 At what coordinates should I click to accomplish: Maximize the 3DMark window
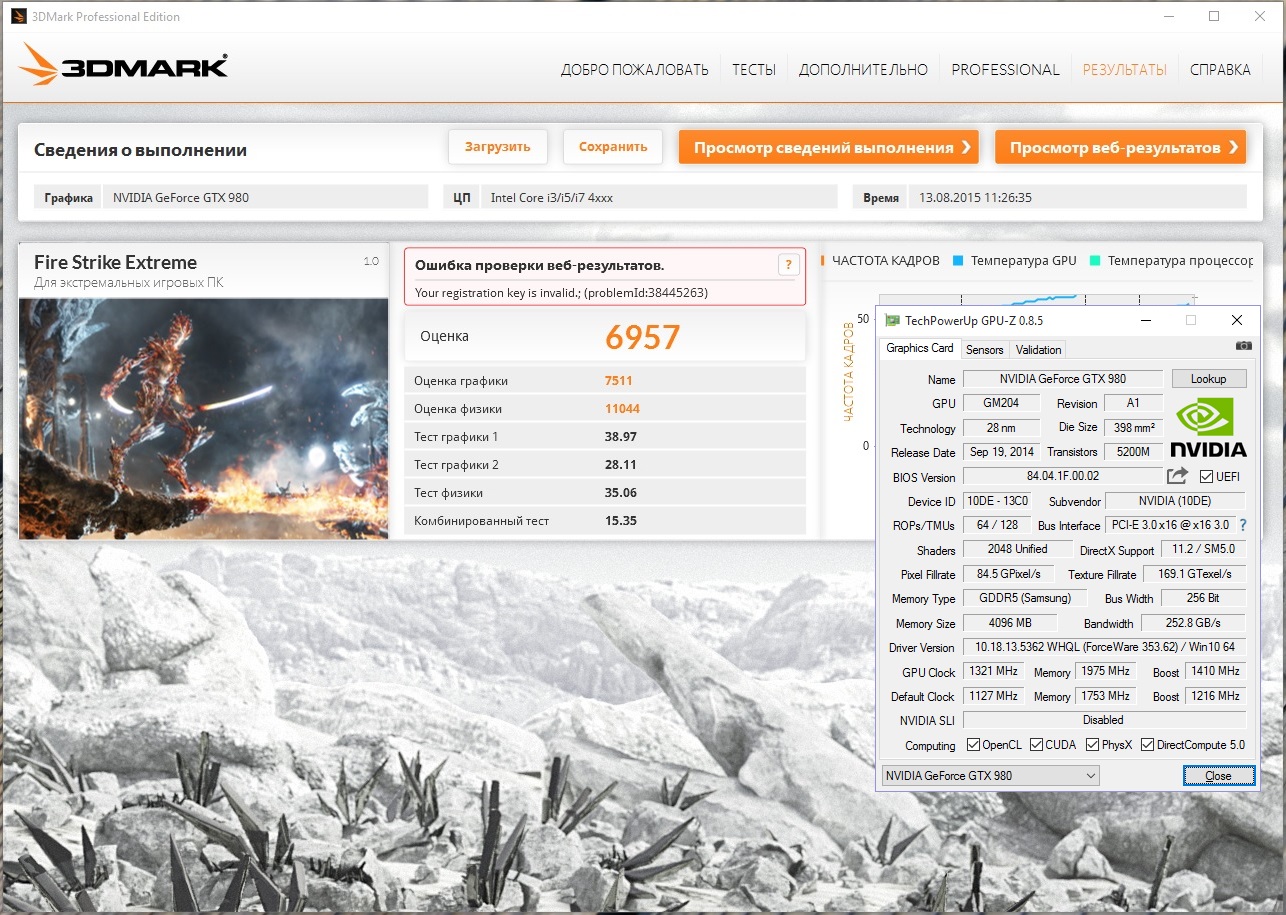point(1214,16)
